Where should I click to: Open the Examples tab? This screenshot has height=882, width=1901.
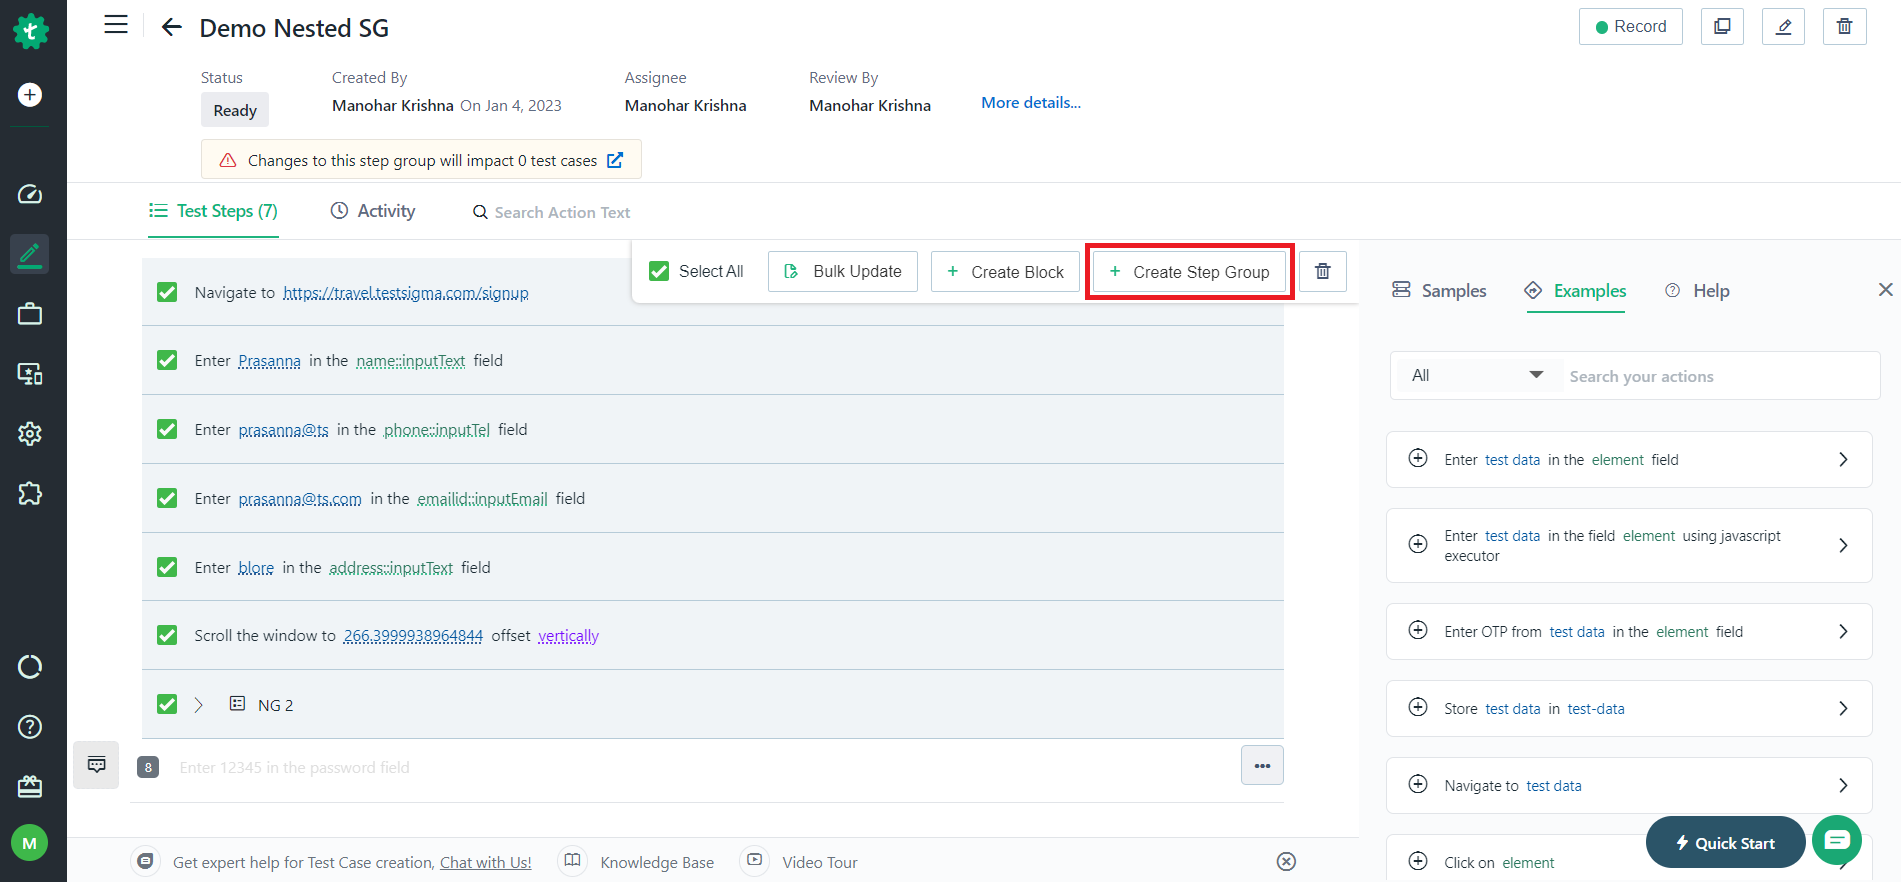tap(1575, 290)
